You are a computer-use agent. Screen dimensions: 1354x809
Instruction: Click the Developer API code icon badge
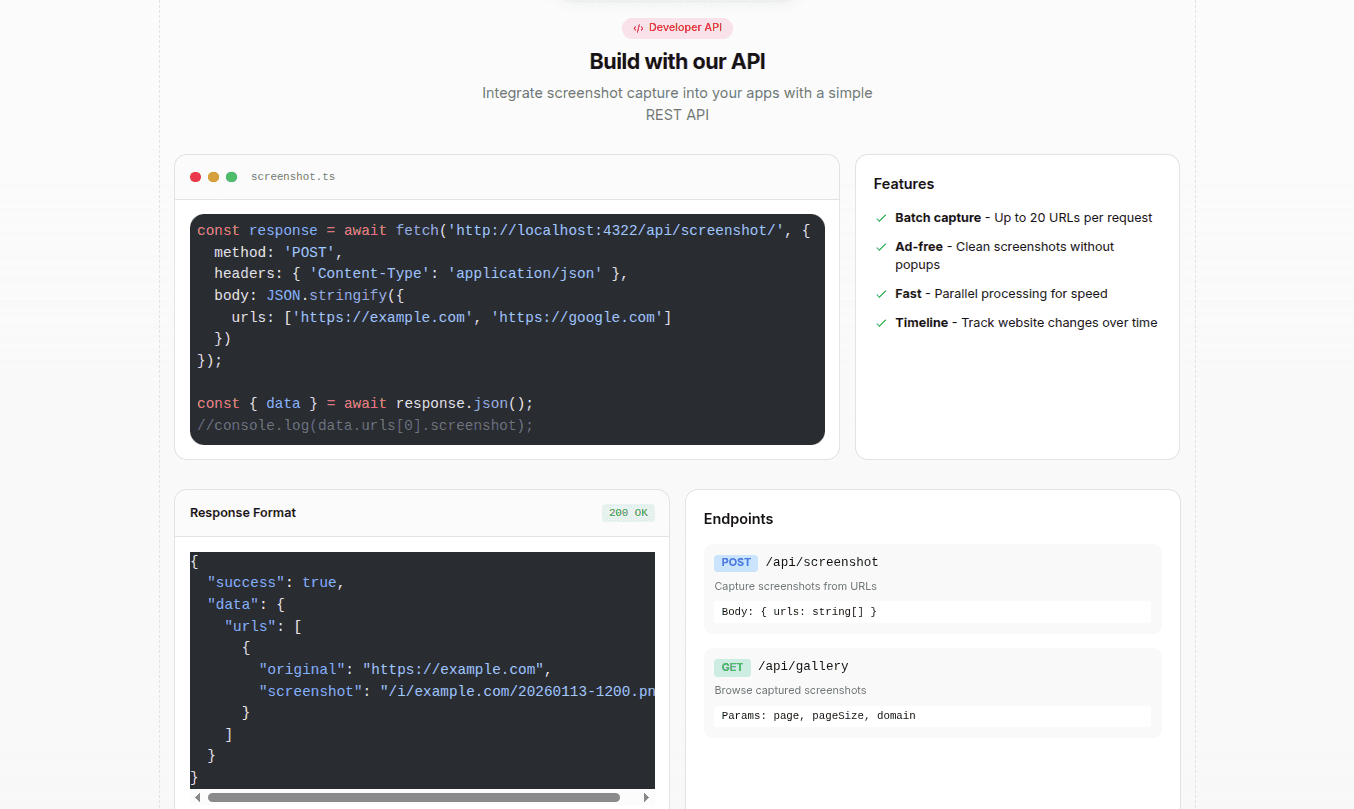[x=638, y=28]
